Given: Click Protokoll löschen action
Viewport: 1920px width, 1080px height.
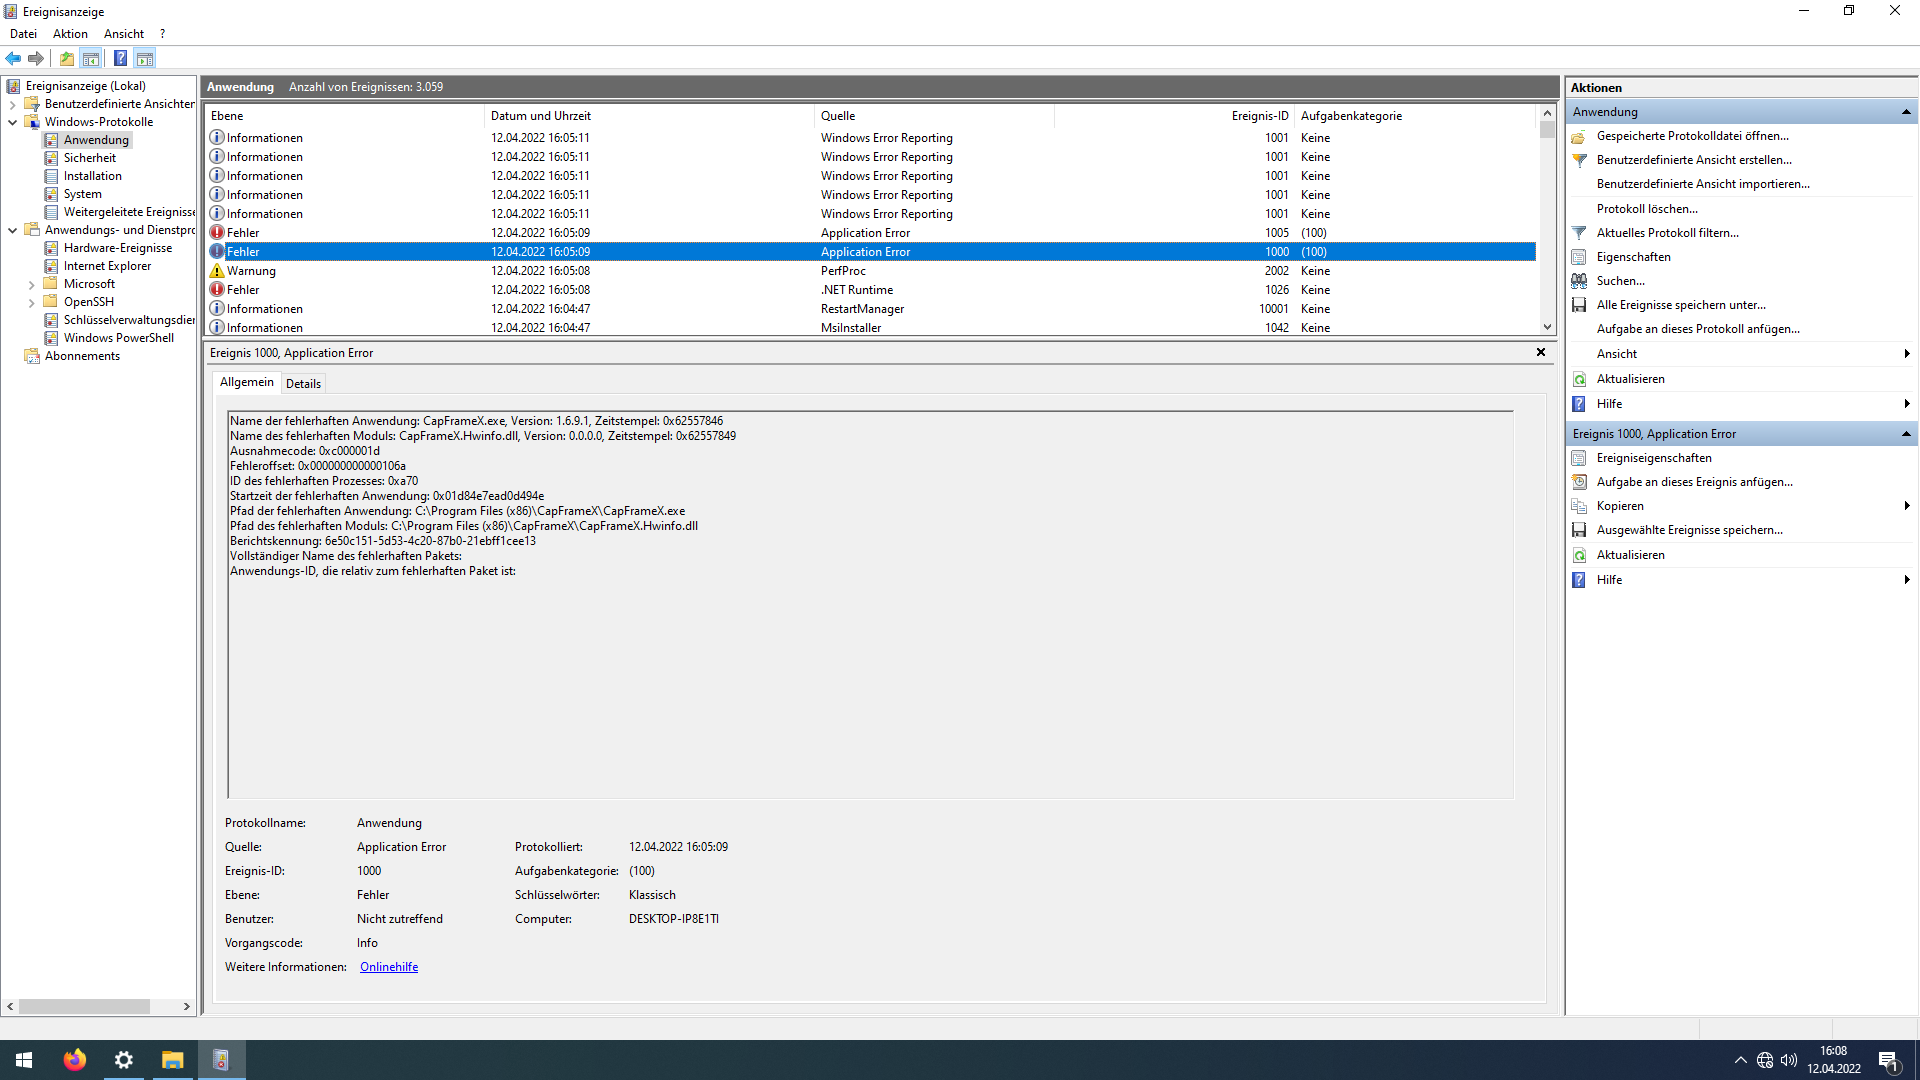Looking at the screenshot, I should [1647, 209].
